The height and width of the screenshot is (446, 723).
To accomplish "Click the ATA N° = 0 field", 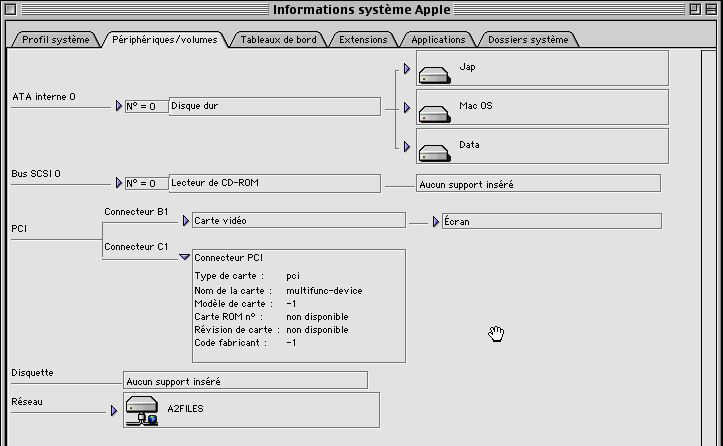I will pyautogui.click(x=146, y=107).
